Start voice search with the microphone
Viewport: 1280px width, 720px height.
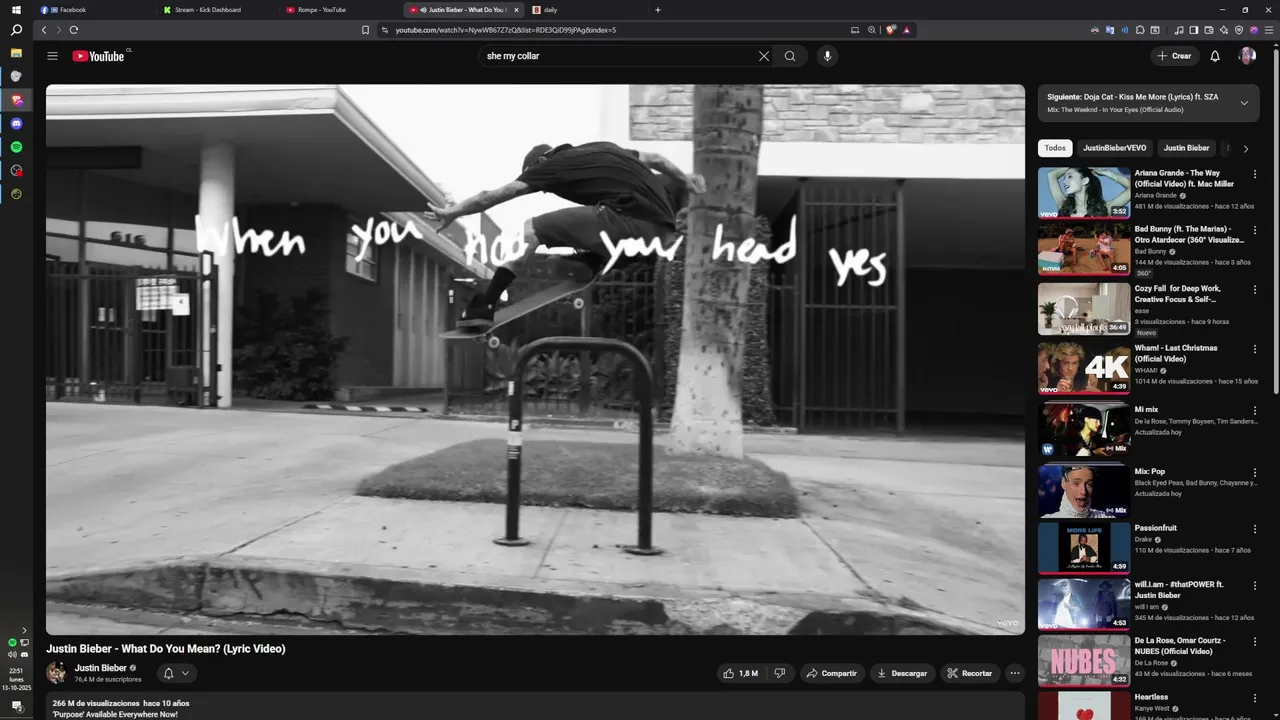coord(827,56)
